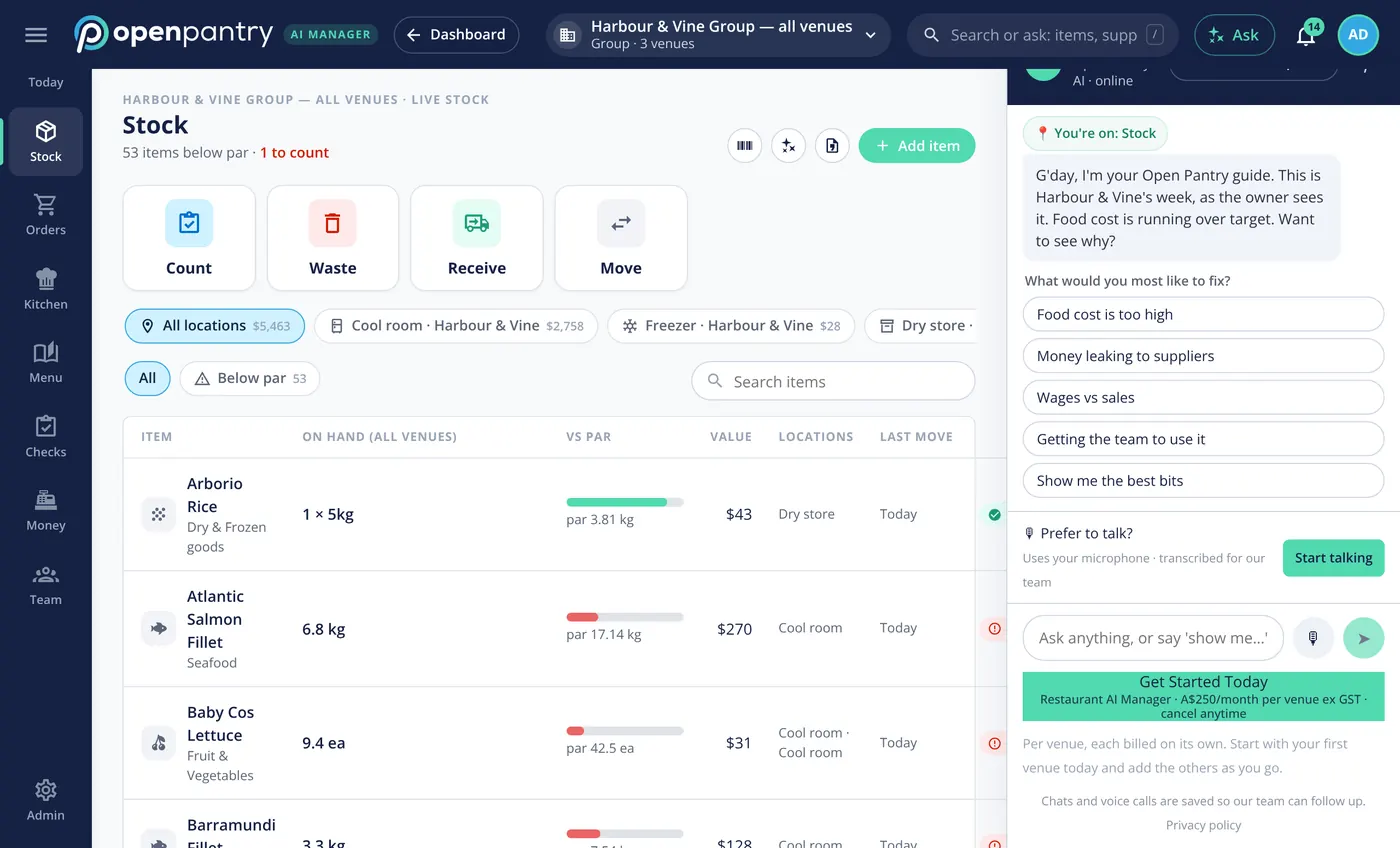Go back to Dashboard

pos(457,35)
